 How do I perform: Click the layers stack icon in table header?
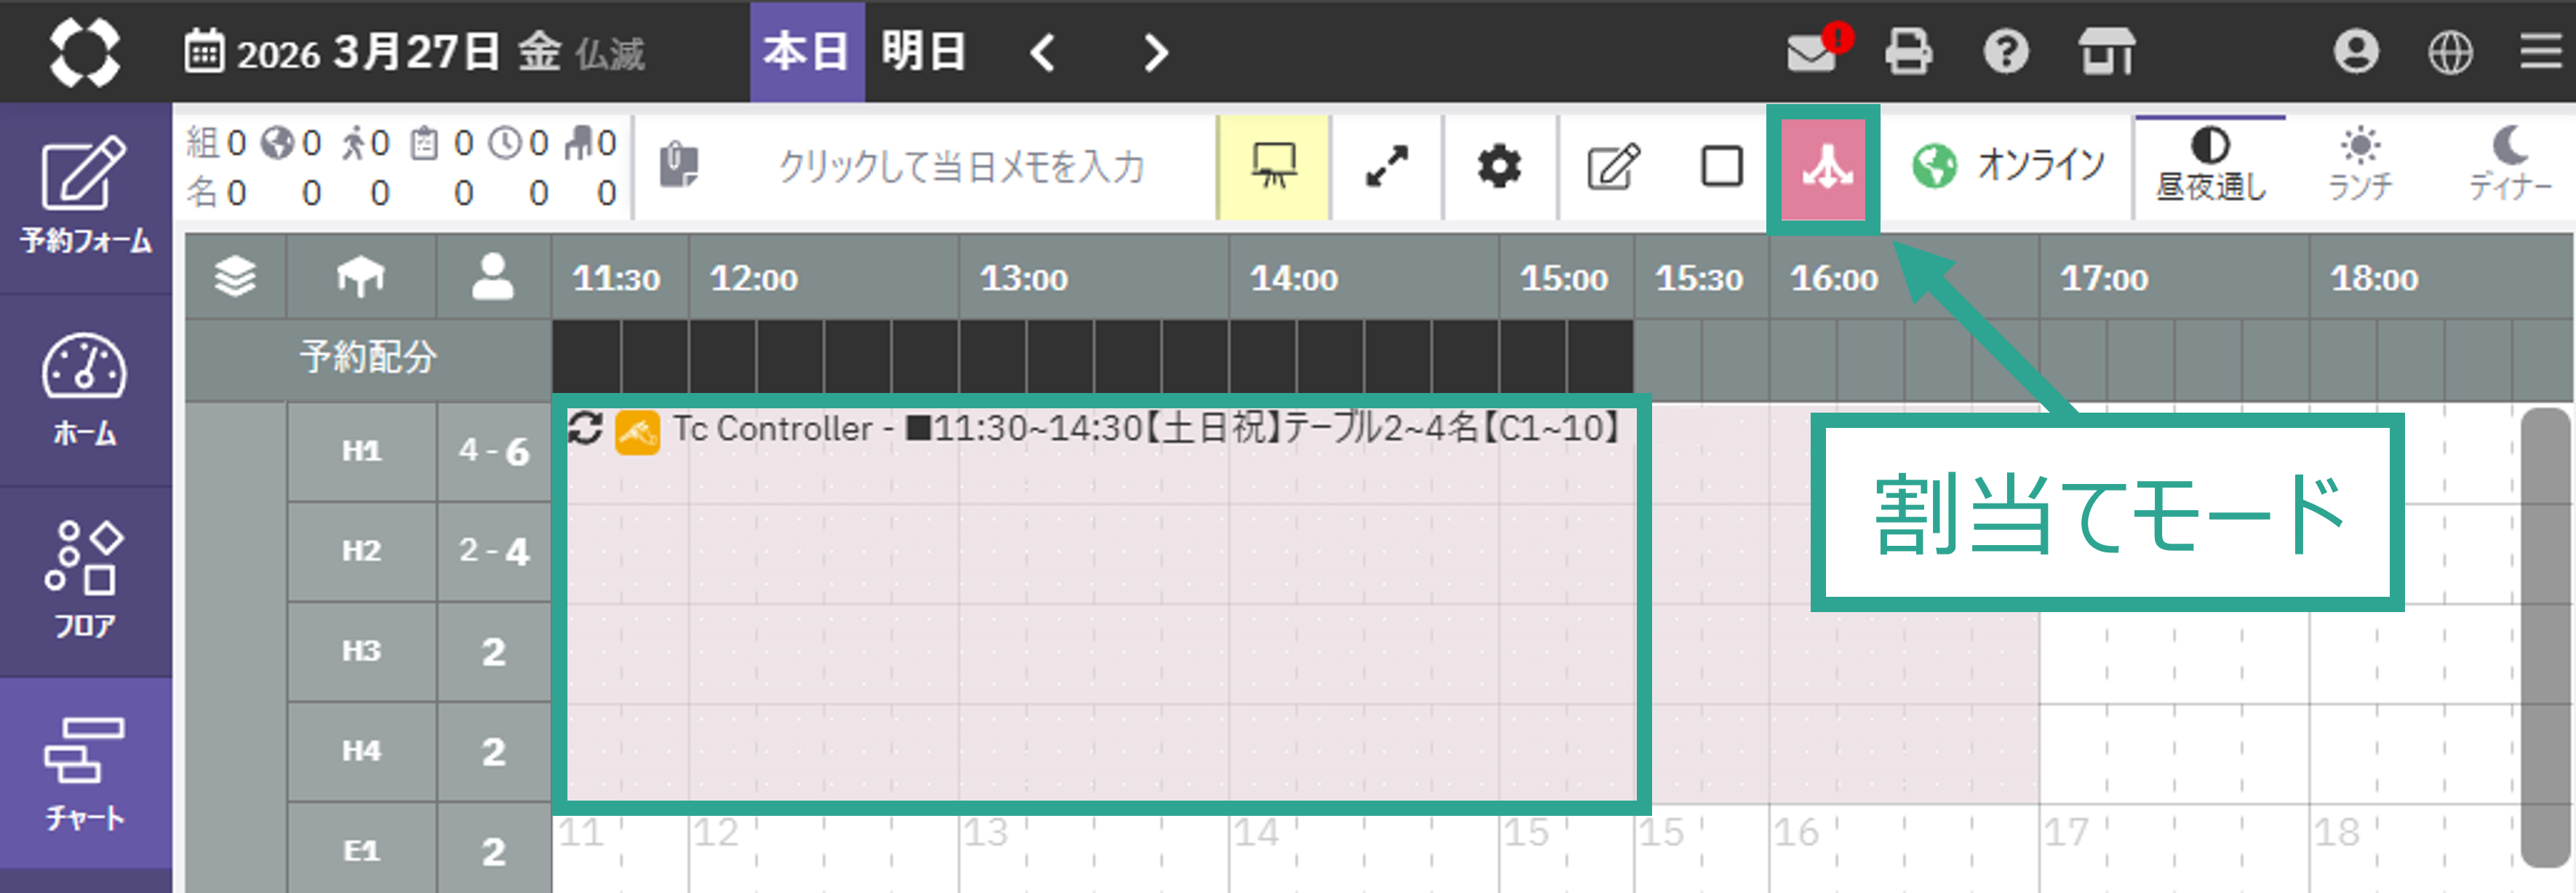[235, 277]
